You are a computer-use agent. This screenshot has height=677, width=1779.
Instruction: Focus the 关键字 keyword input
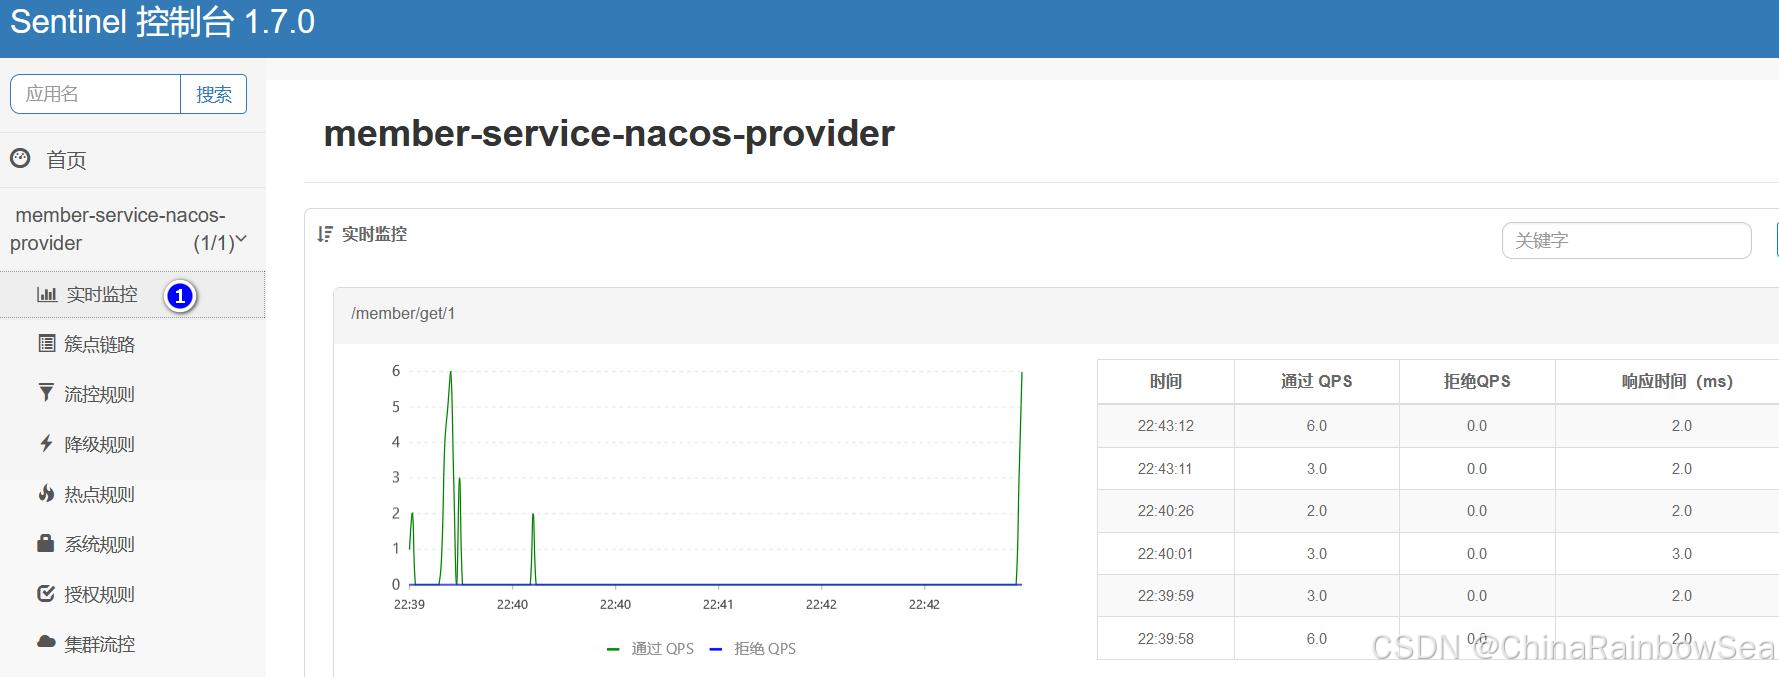1627,240
